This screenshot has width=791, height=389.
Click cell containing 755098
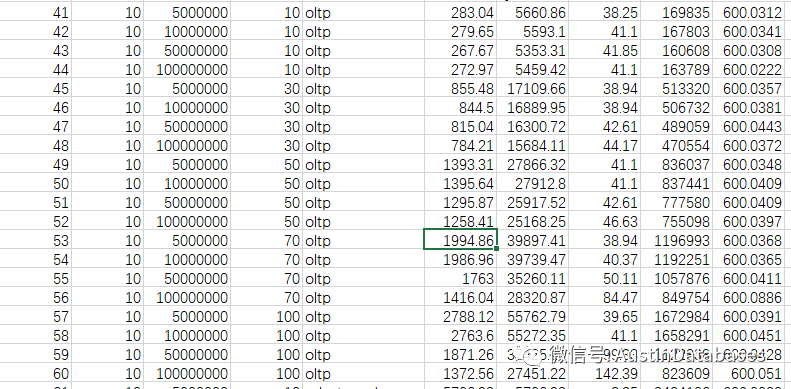tap(676, 221)
